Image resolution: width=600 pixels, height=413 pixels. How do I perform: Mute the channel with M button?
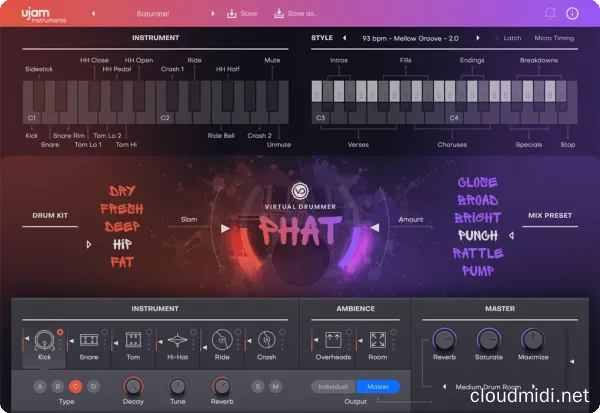[x=276, y=387]
